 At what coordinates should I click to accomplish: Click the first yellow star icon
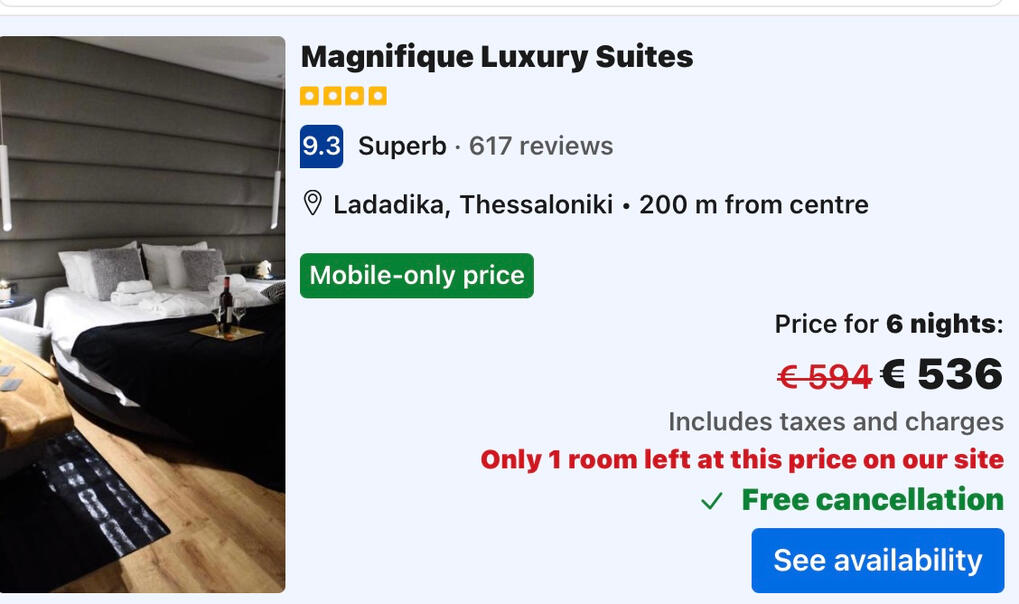click(310, 97)
